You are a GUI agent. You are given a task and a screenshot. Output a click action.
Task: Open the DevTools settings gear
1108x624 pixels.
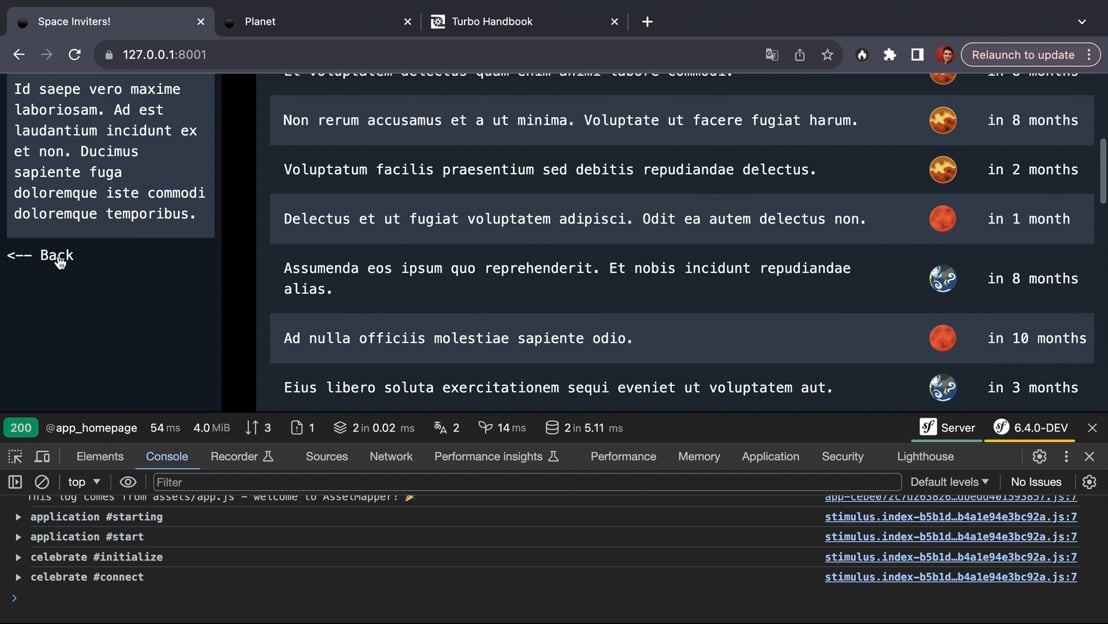1039,457
